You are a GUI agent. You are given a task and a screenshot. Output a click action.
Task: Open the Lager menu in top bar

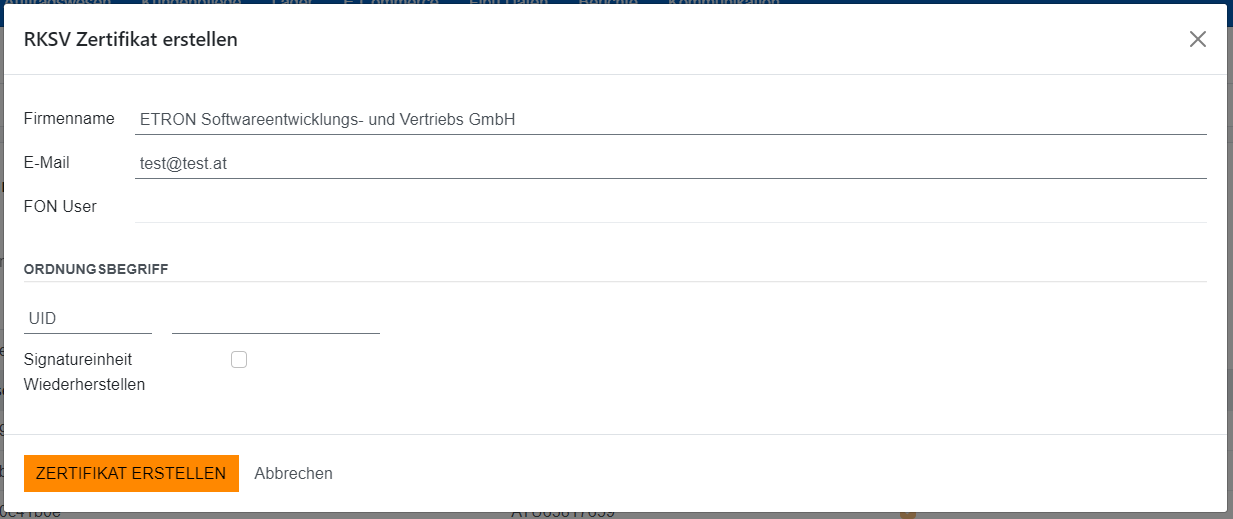tap(291, 3)
